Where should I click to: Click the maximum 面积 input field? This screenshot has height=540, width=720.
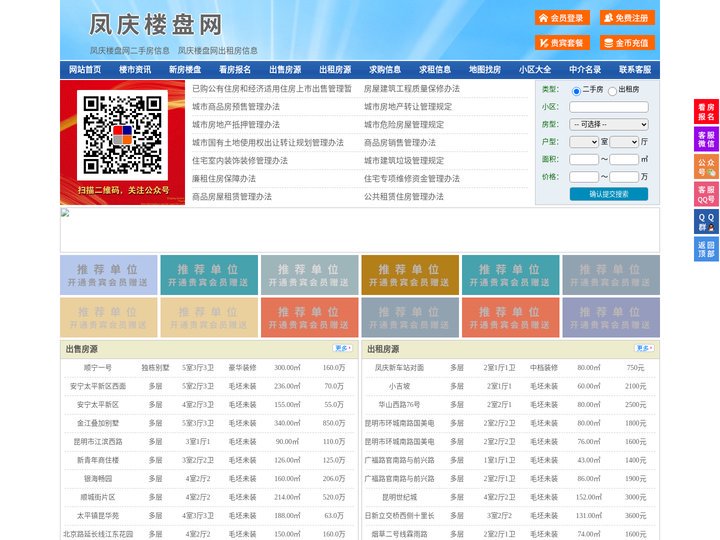click(x=624, y=159)
